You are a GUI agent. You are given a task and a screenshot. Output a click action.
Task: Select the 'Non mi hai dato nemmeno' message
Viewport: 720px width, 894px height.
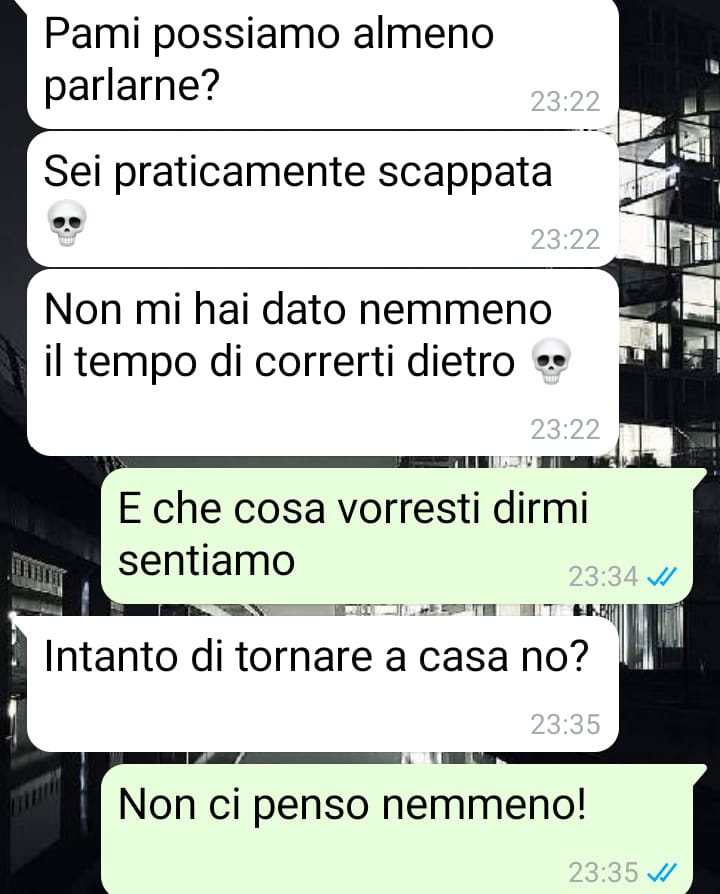pyautogui.click(x=323, y=362)
